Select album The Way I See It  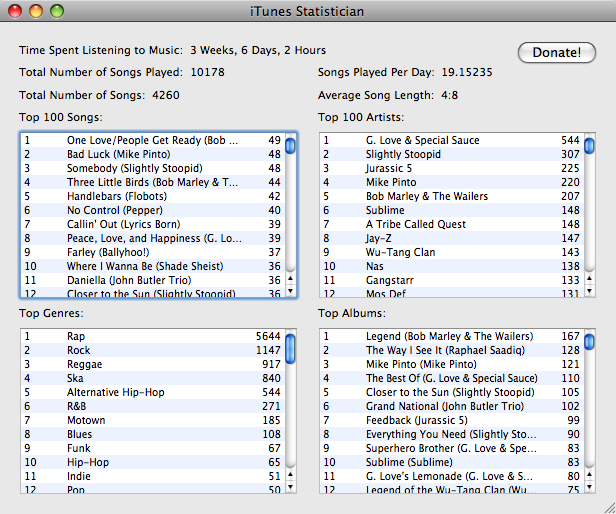coord(452,350)
